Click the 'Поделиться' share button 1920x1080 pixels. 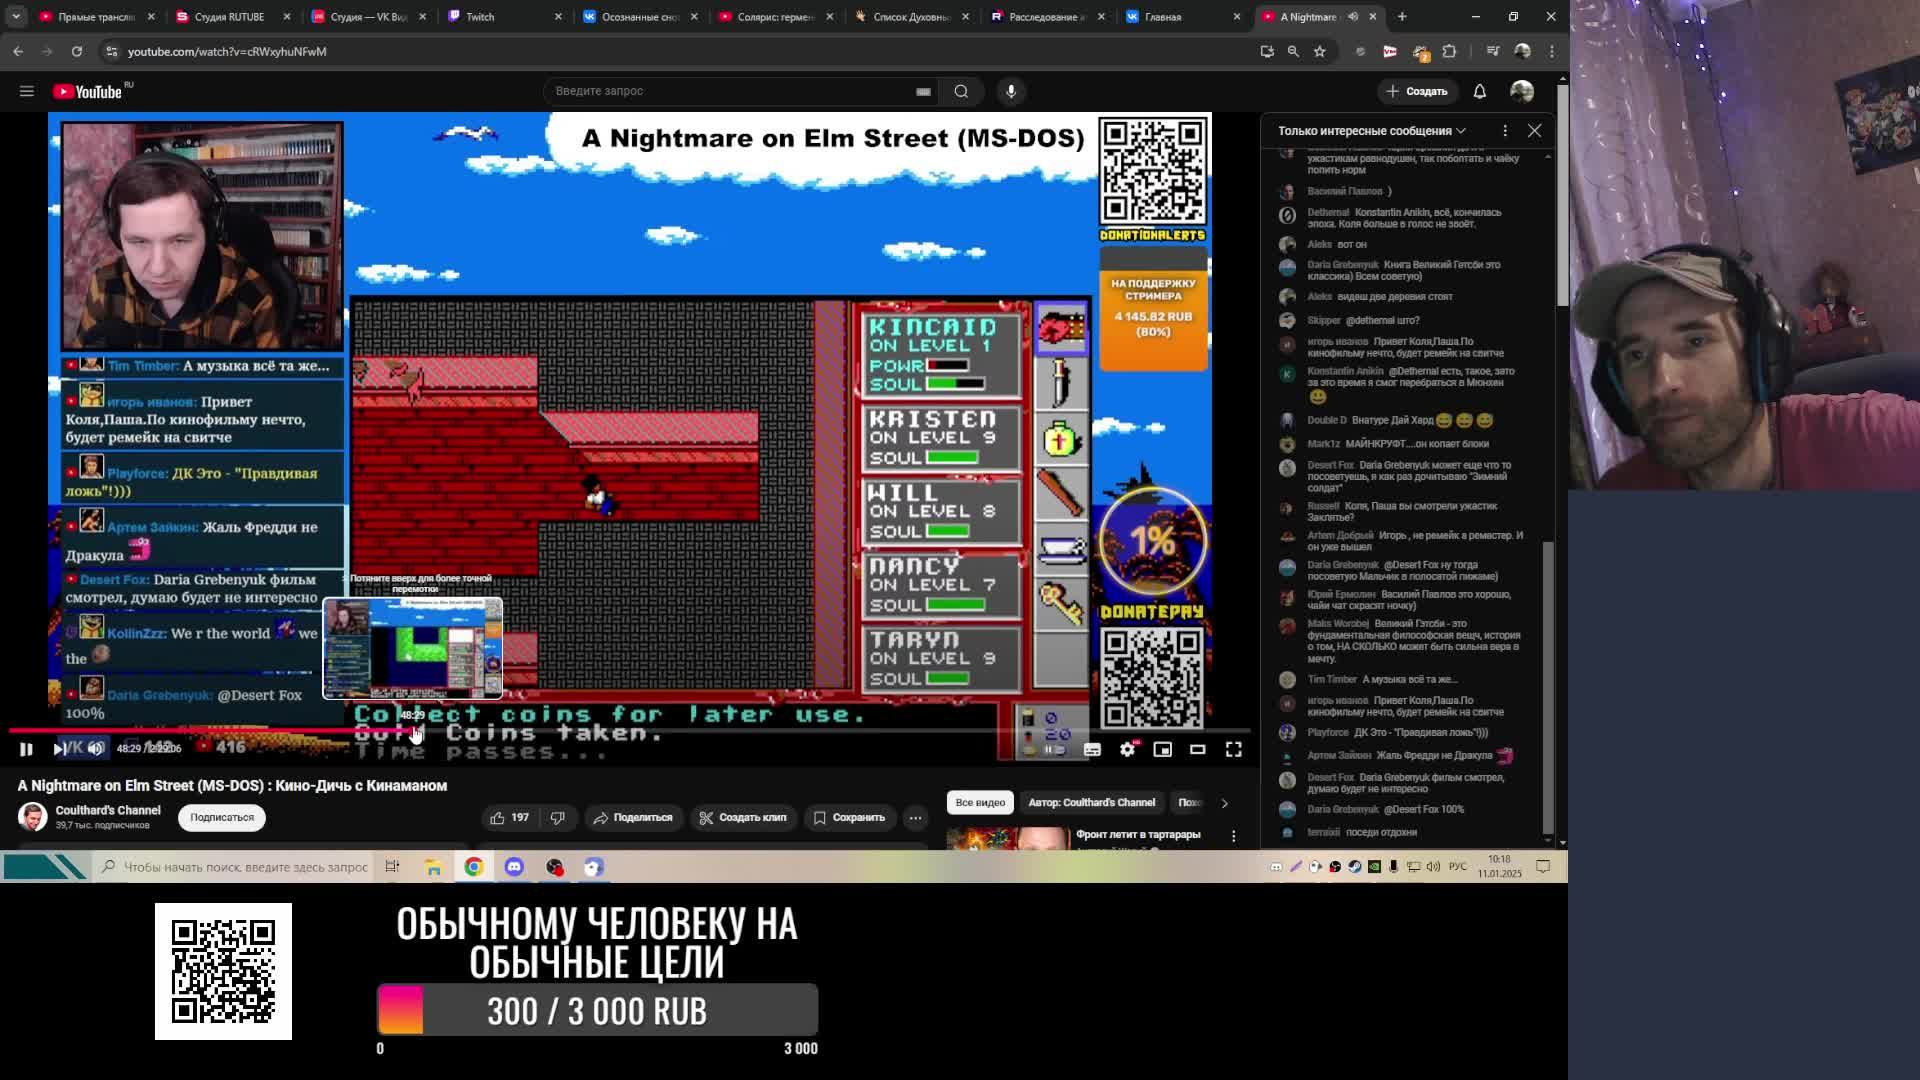click(633, 818)
